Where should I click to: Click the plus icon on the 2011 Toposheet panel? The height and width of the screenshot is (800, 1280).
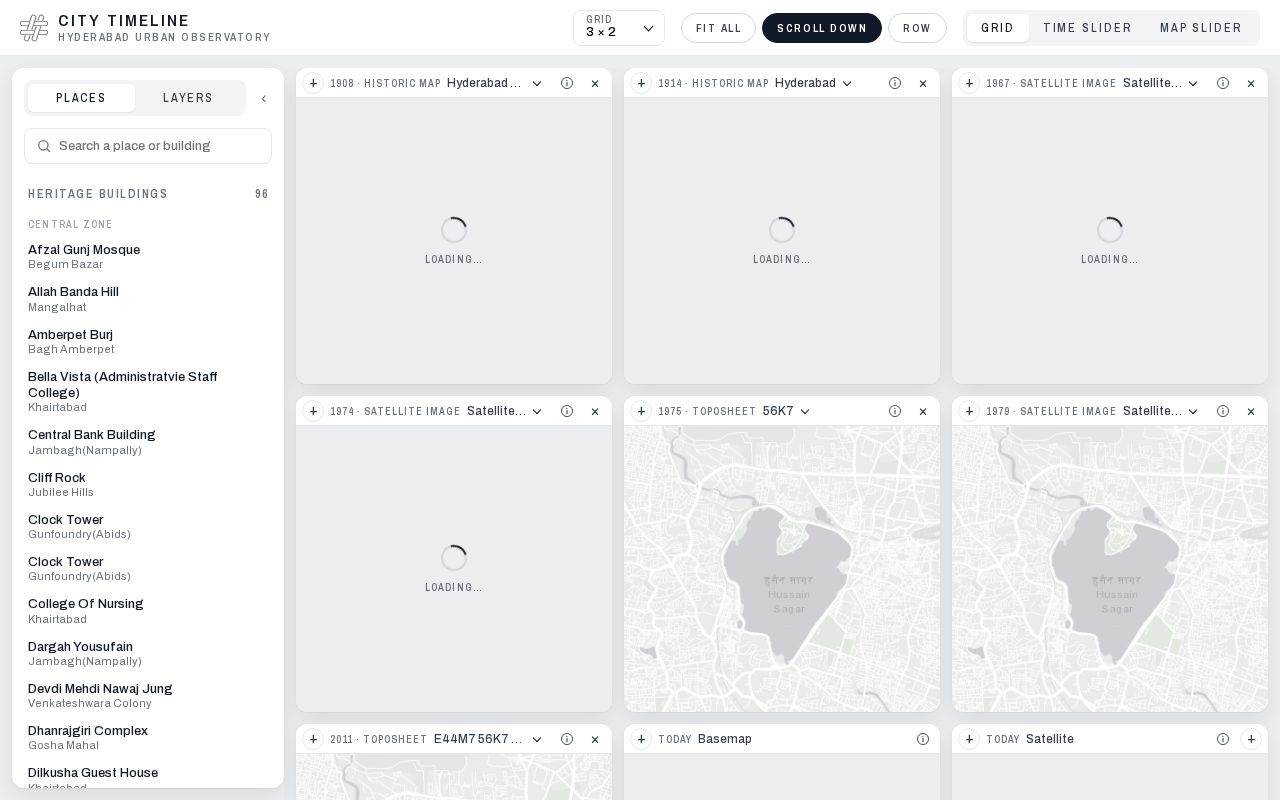coord(313,739)
